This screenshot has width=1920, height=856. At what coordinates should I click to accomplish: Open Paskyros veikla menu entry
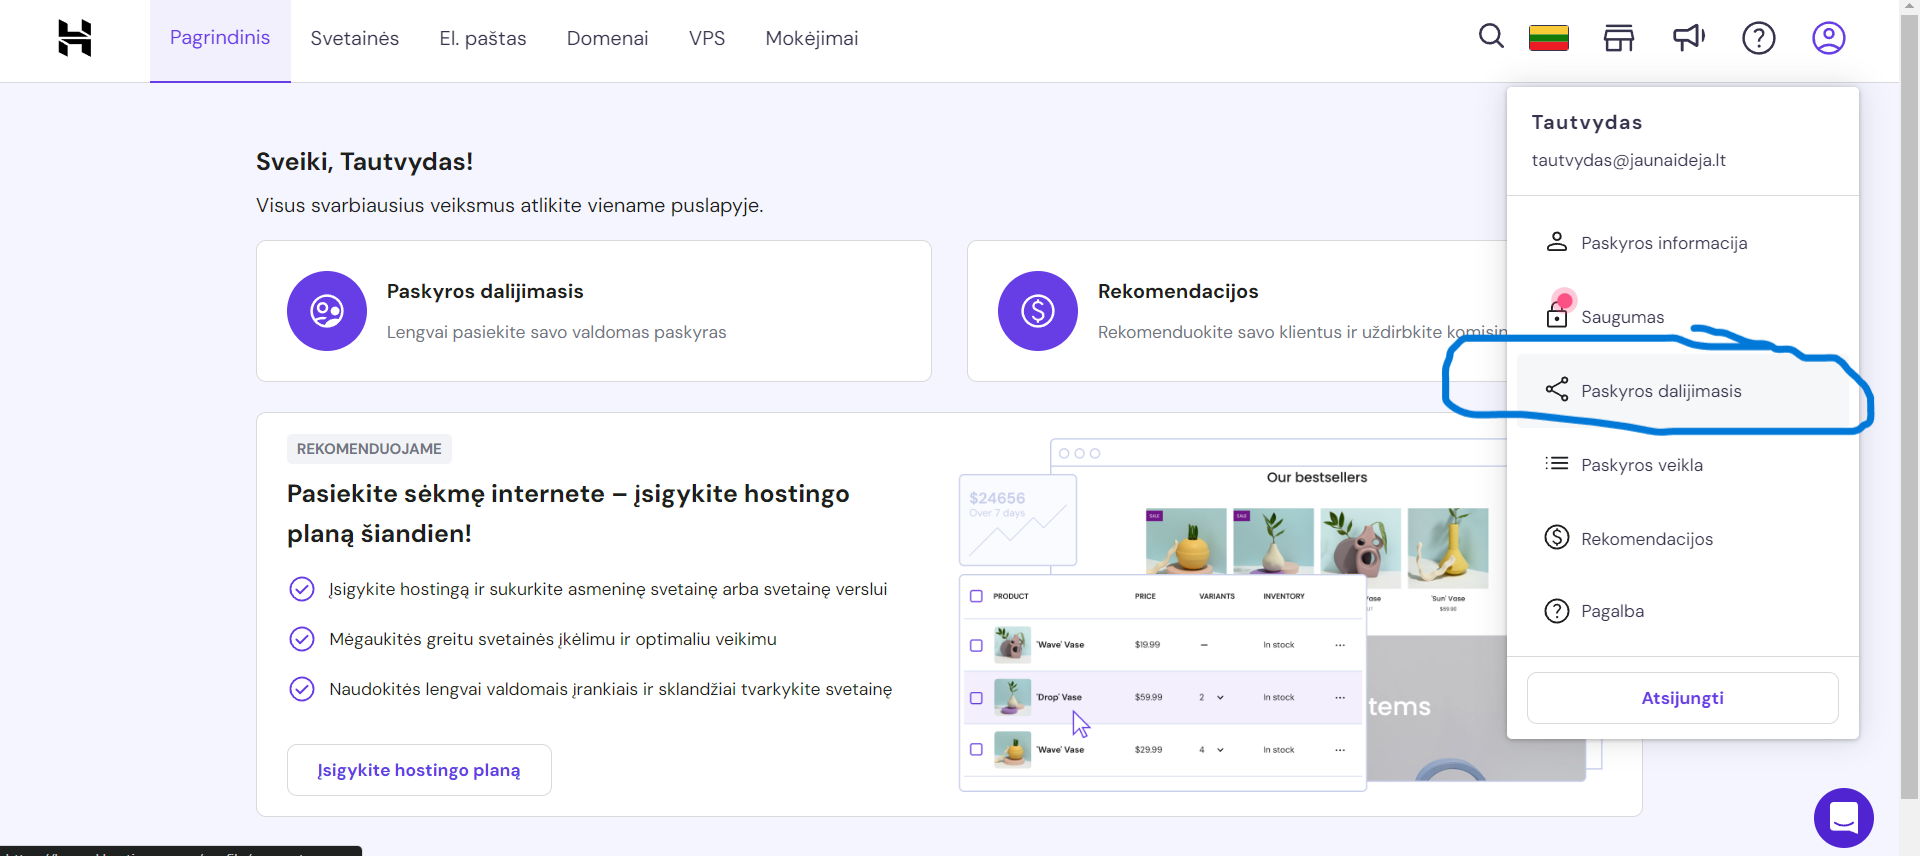pos(1641,465)
